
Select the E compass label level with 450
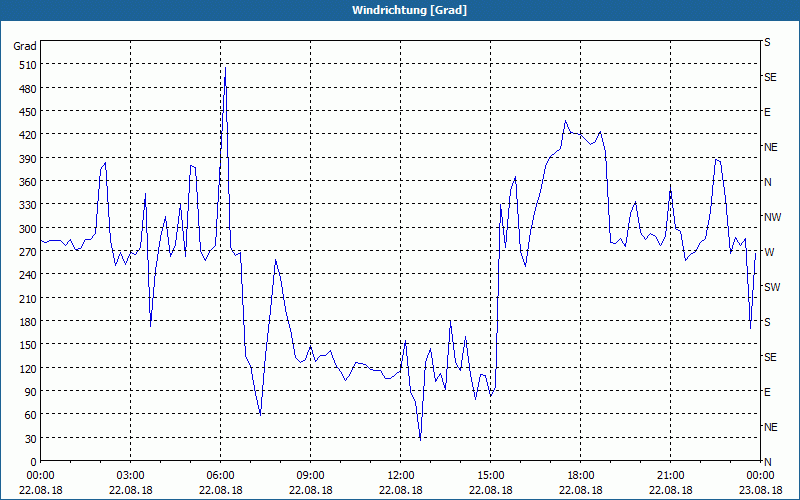pos(767,112)
